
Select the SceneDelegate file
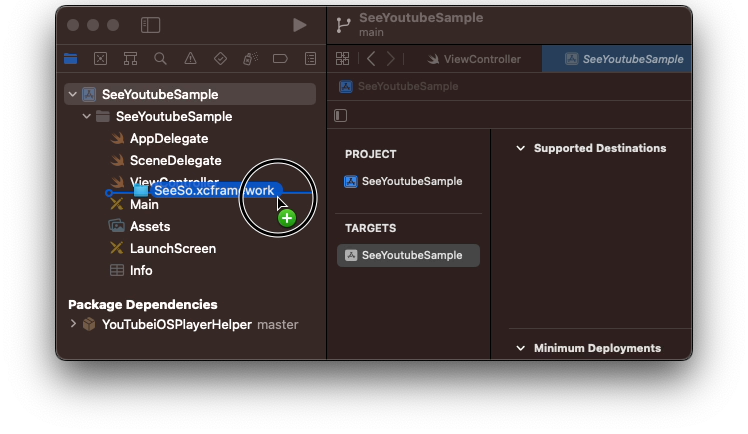(176, 161)
